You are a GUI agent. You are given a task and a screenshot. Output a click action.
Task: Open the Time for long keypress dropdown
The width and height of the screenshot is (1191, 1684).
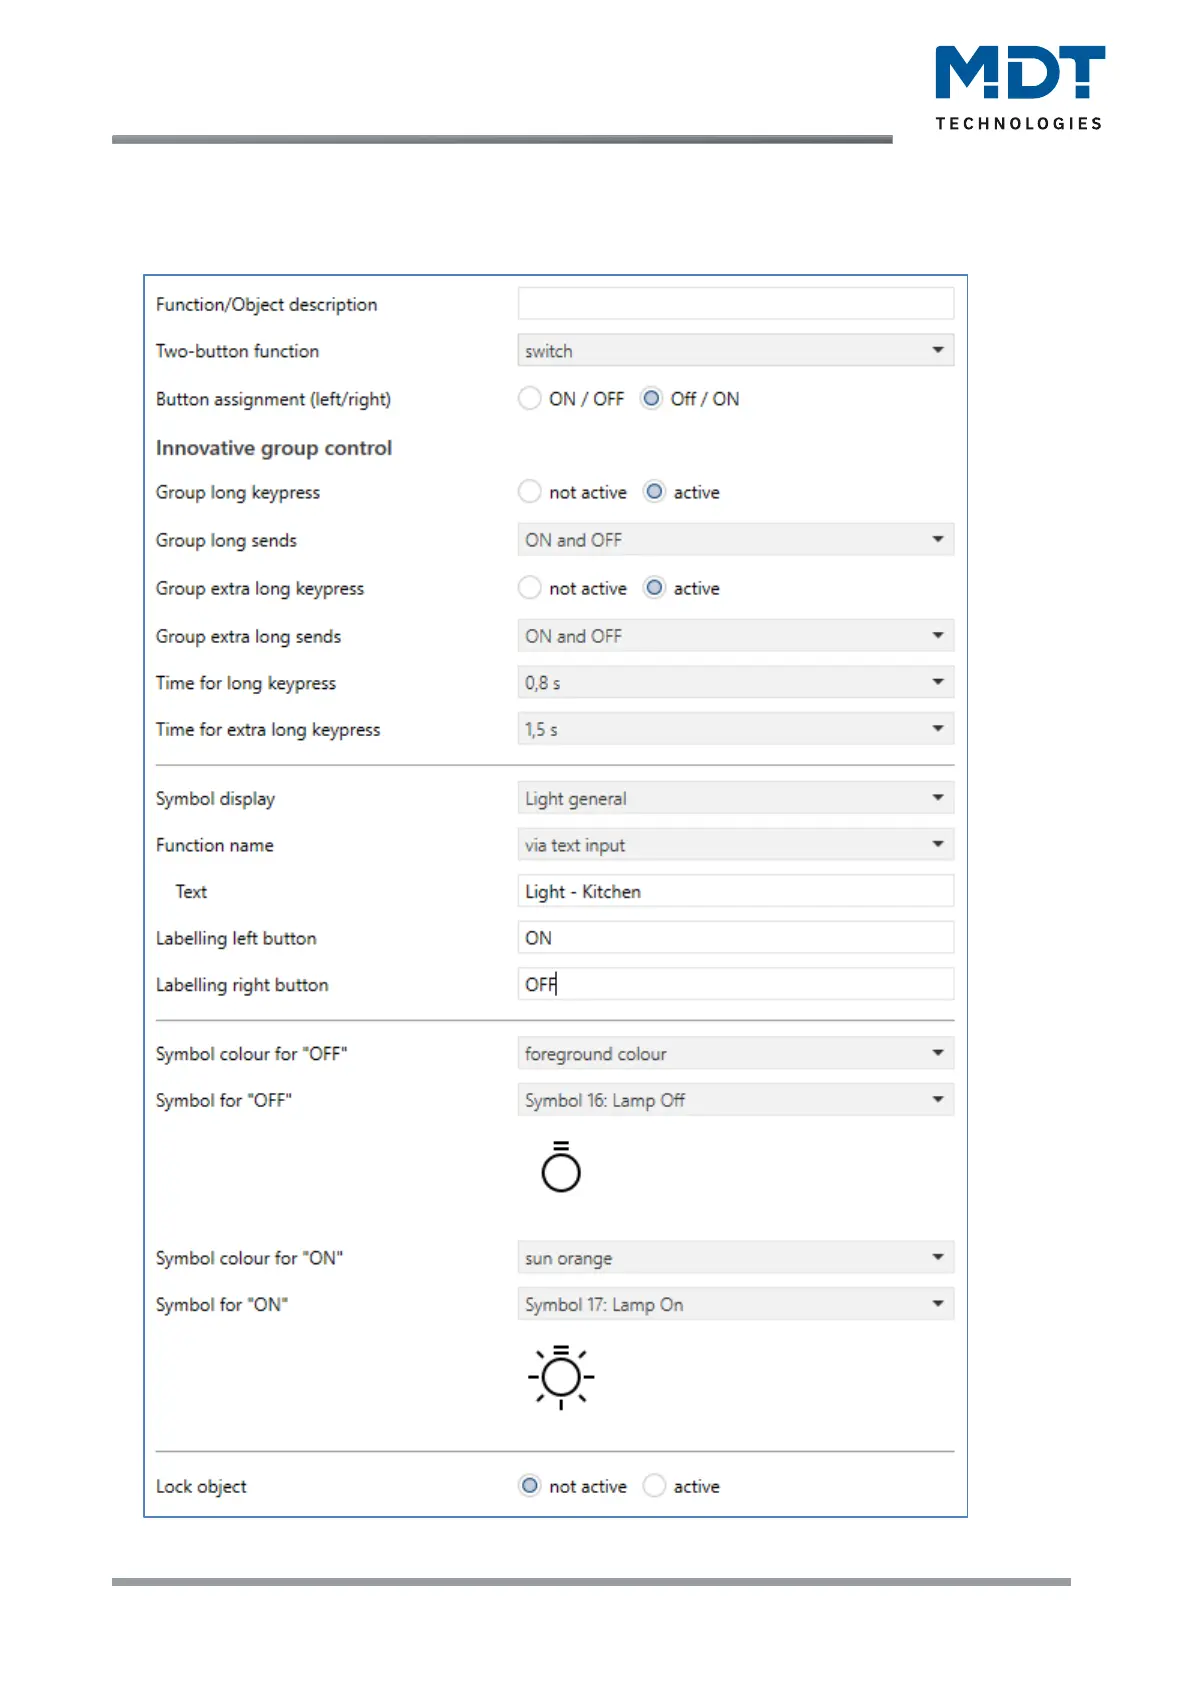(735, 683)
